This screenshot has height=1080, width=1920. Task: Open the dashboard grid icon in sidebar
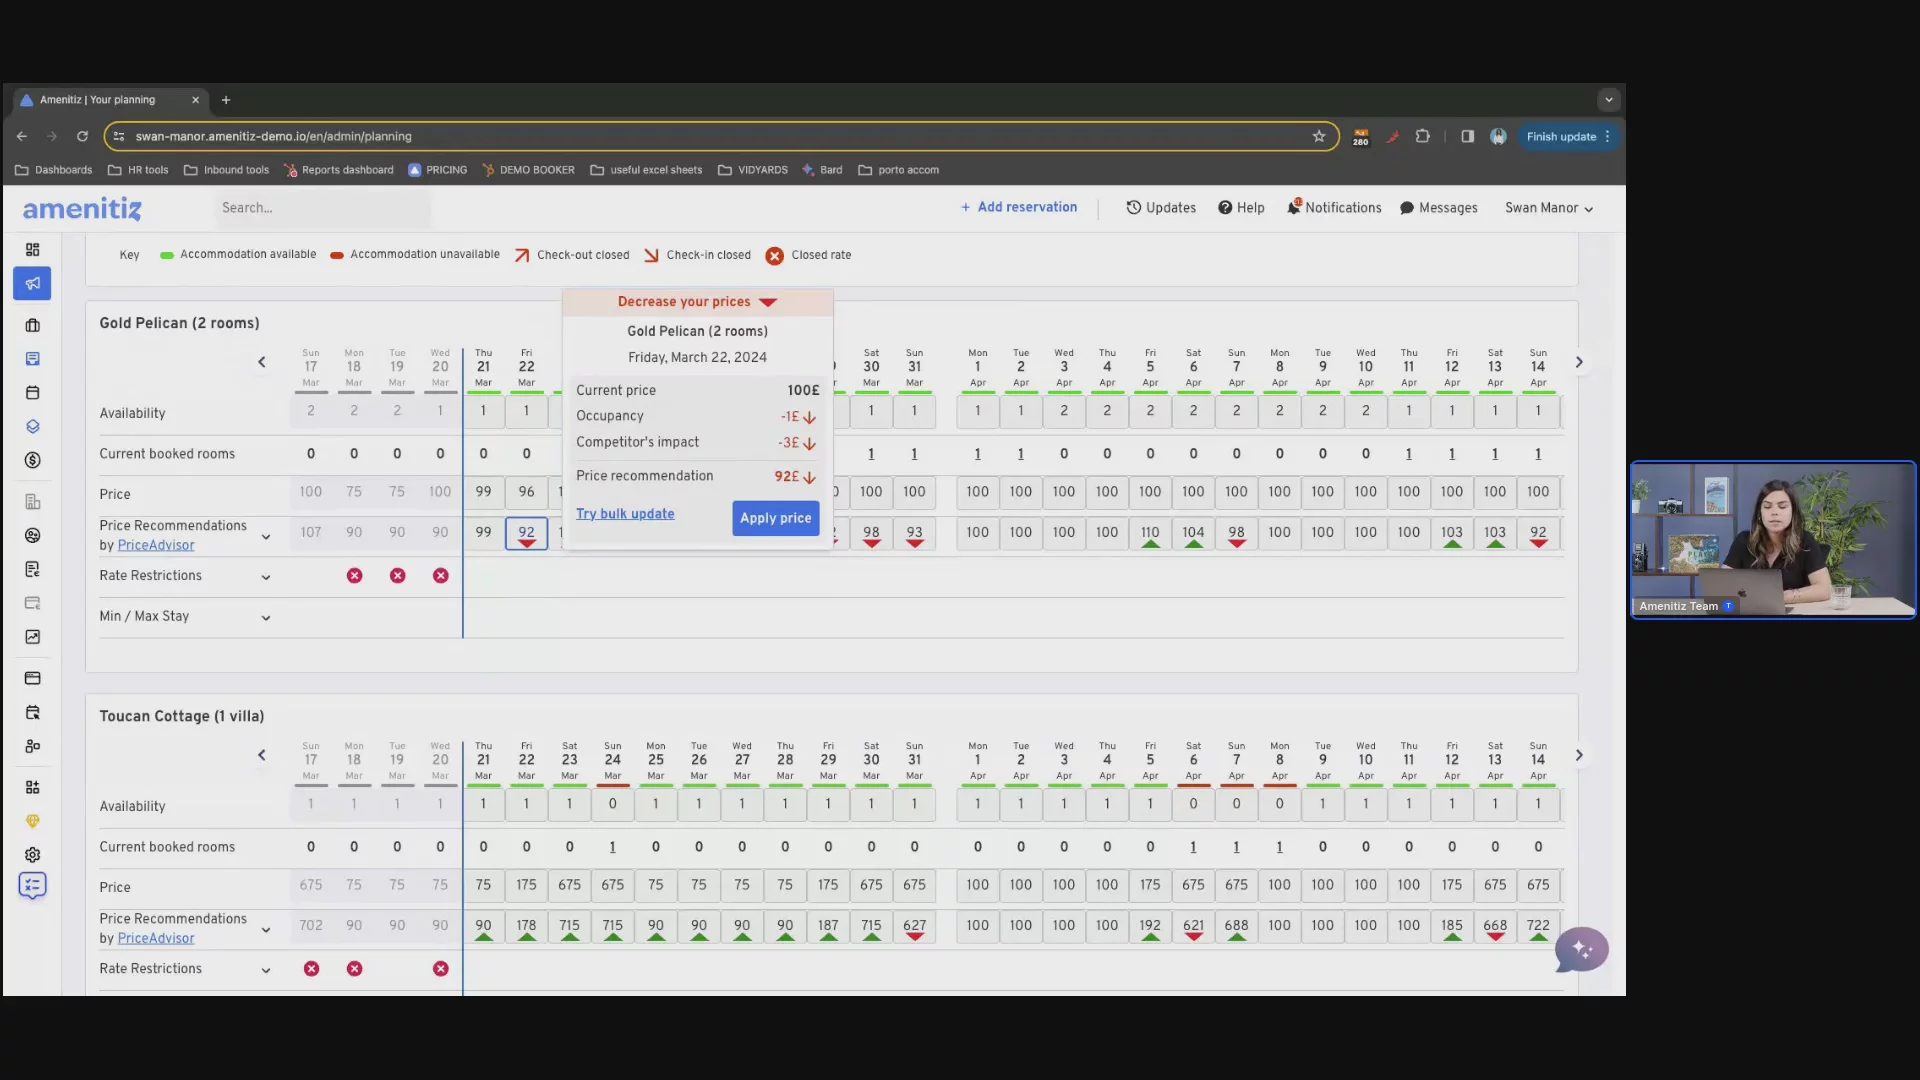(x=32, y=249)
